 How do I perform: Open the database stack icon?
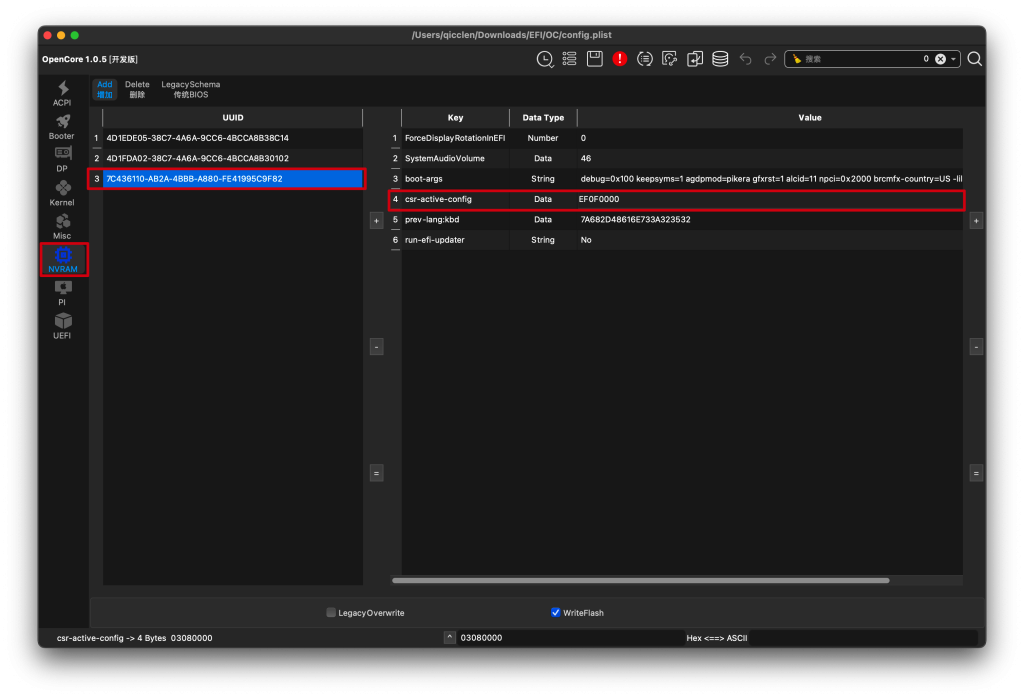(x=720, y=59)
